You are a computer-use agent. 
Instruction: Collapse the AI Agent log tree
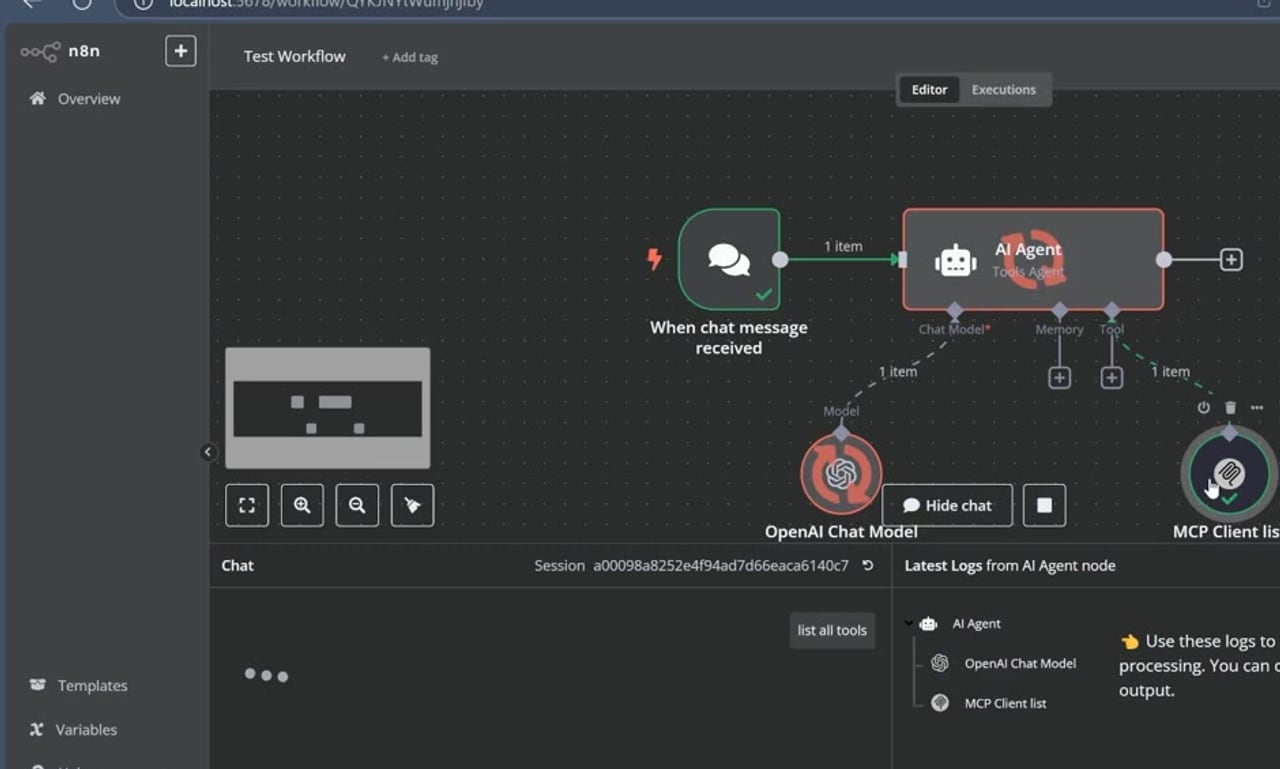pos(909,623)
